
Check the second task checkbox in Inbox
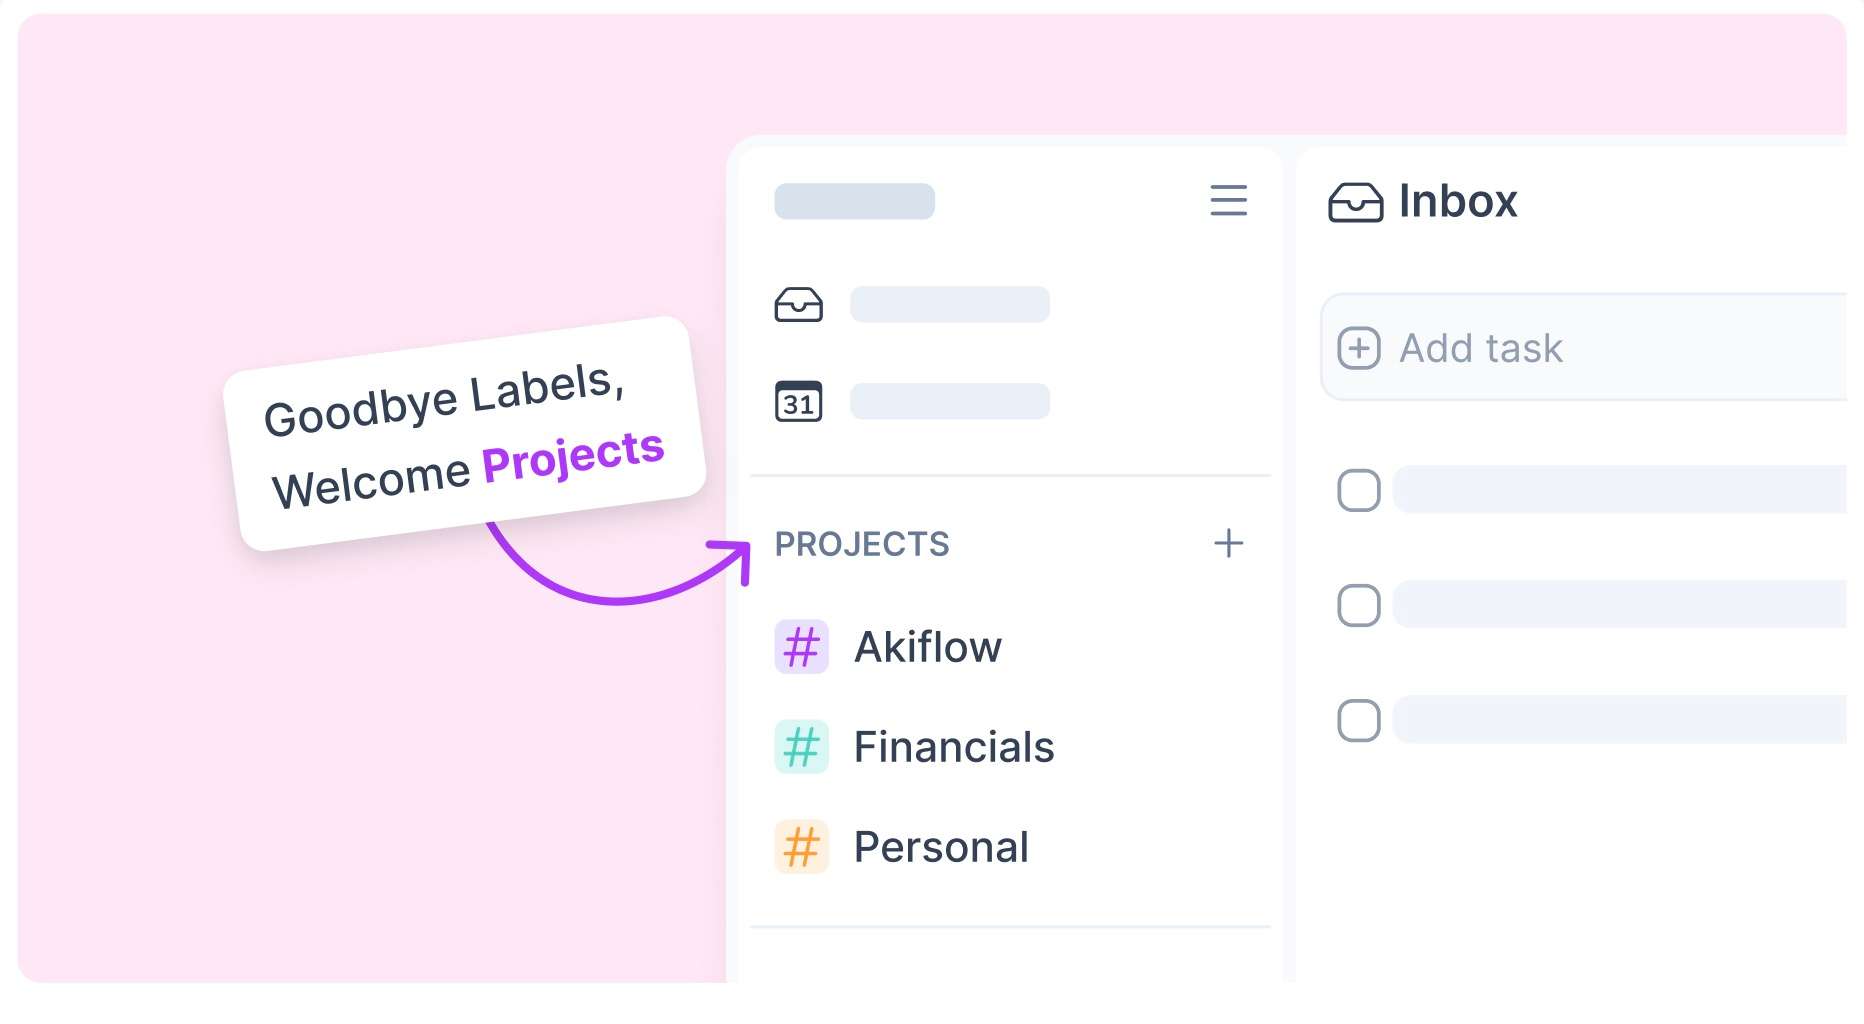click(x=1358, y=605)
